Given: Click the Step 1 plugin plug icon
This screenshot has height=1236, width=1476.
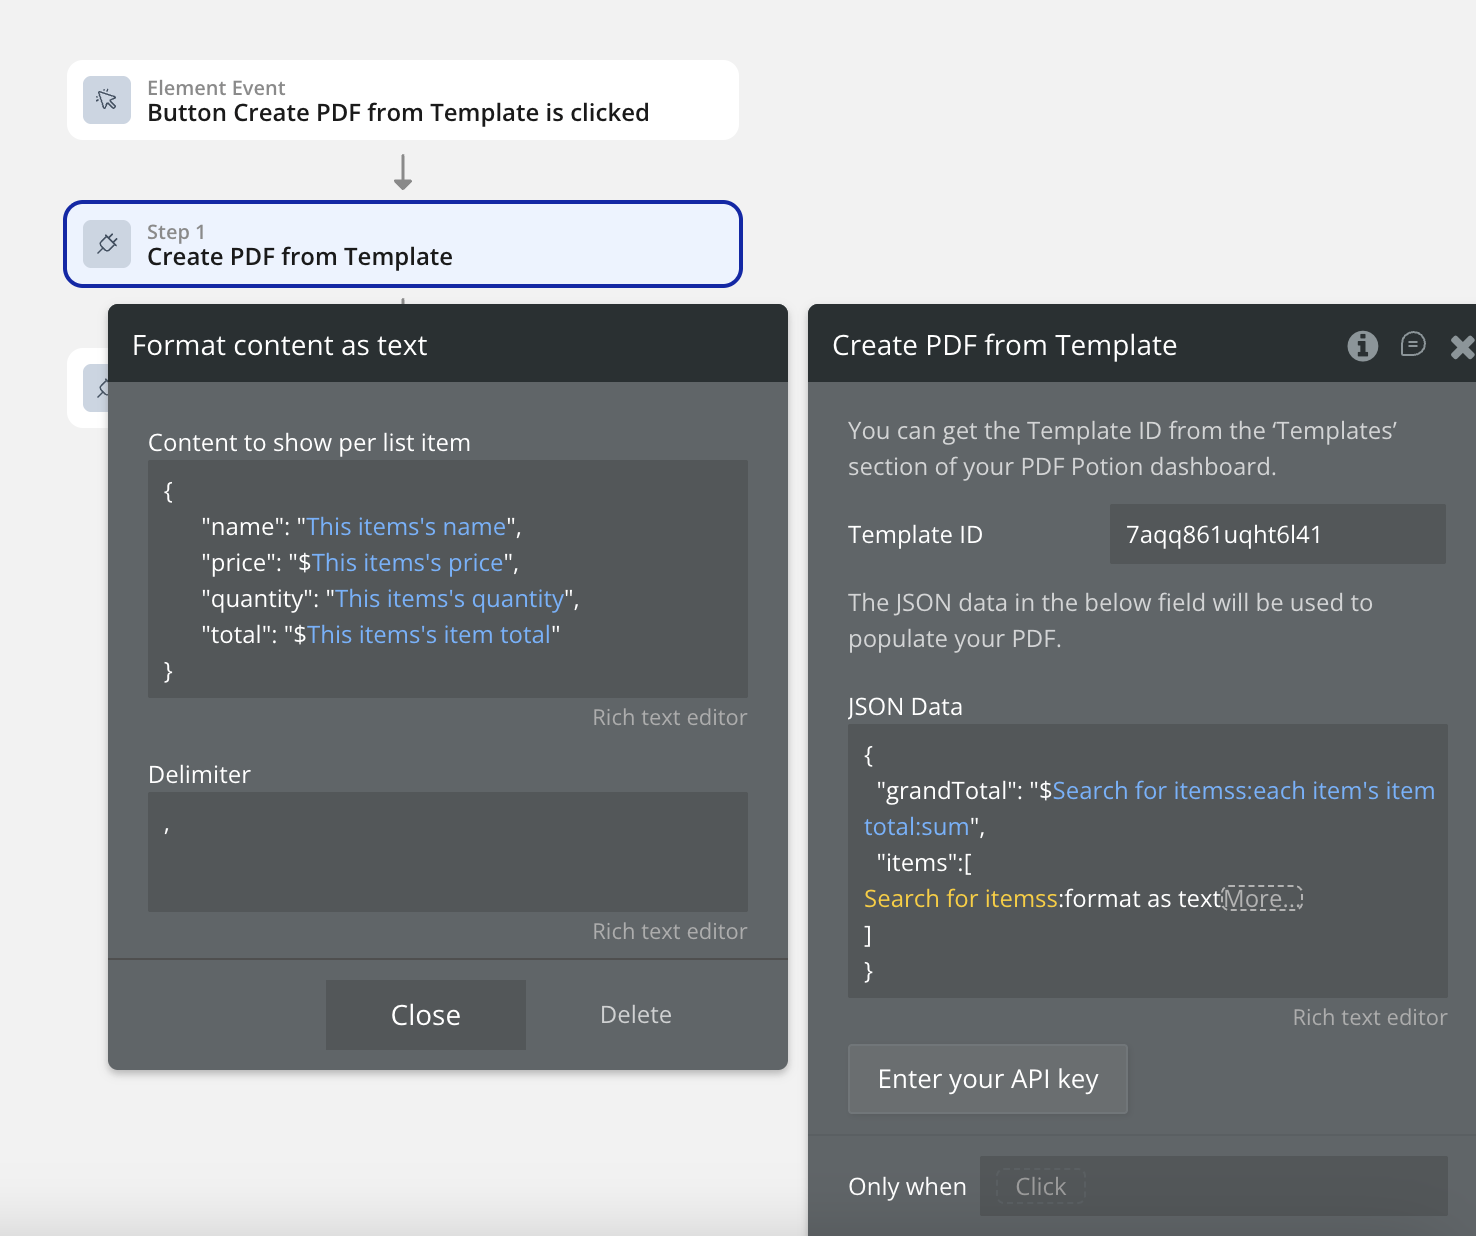Looking at the screenshot, I should tap(107, 244).
